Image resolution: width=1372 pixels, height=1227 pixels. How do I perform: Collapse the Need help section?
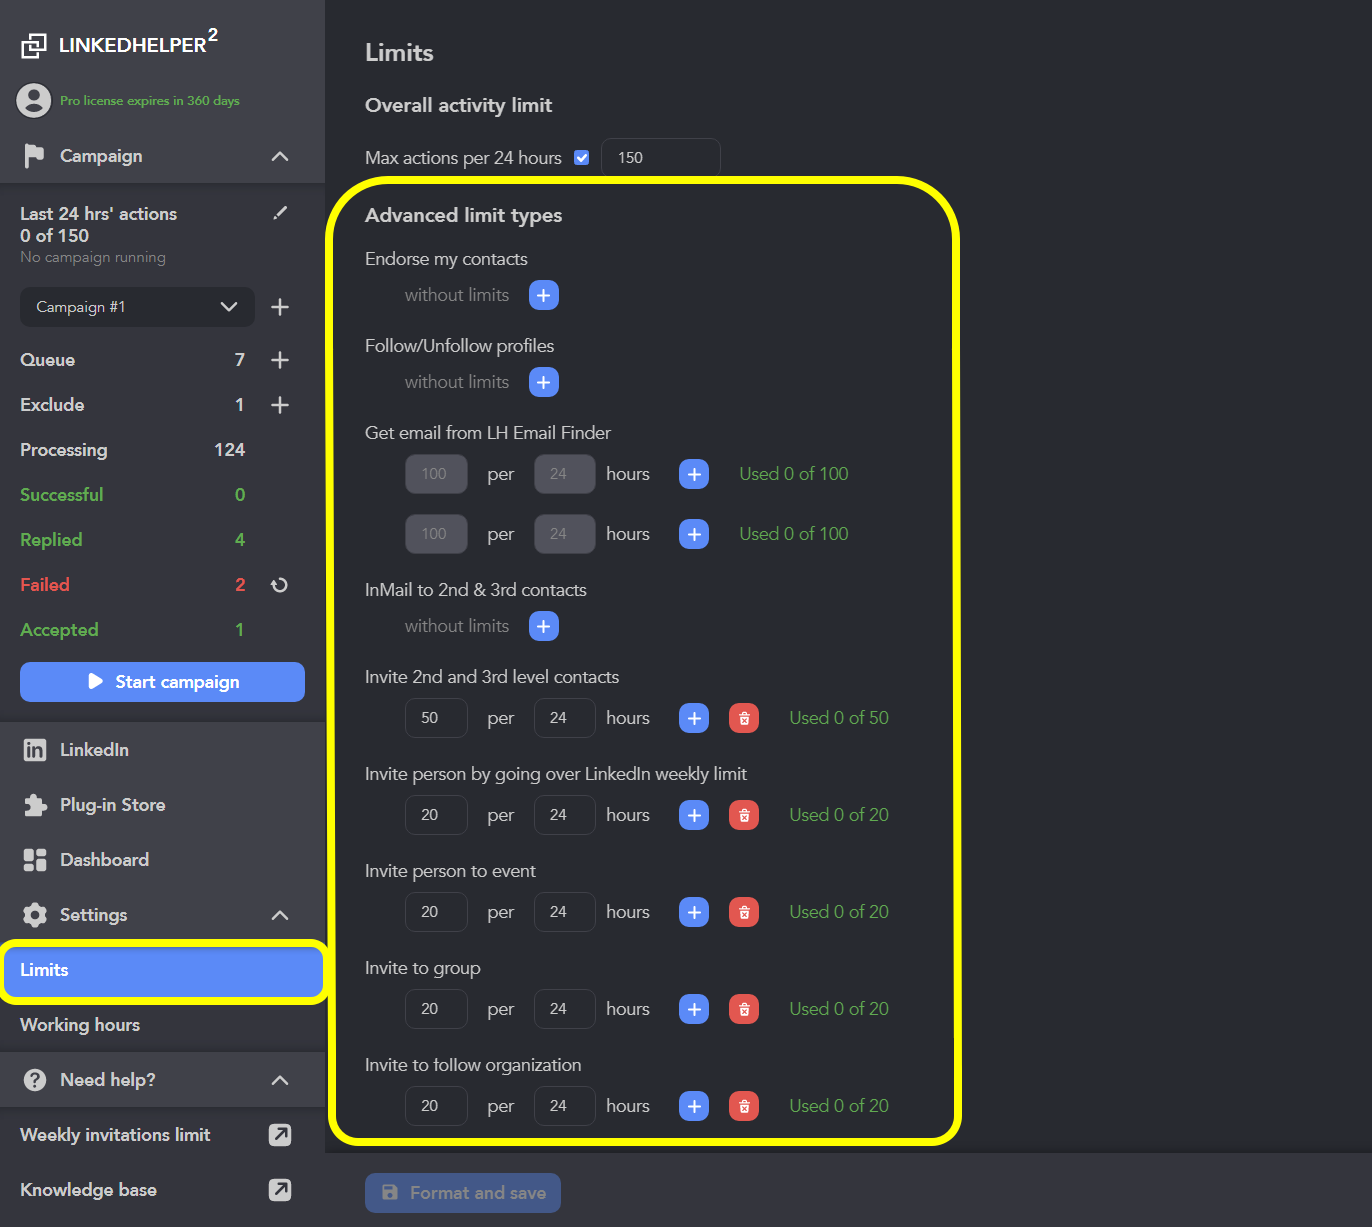280,1079
